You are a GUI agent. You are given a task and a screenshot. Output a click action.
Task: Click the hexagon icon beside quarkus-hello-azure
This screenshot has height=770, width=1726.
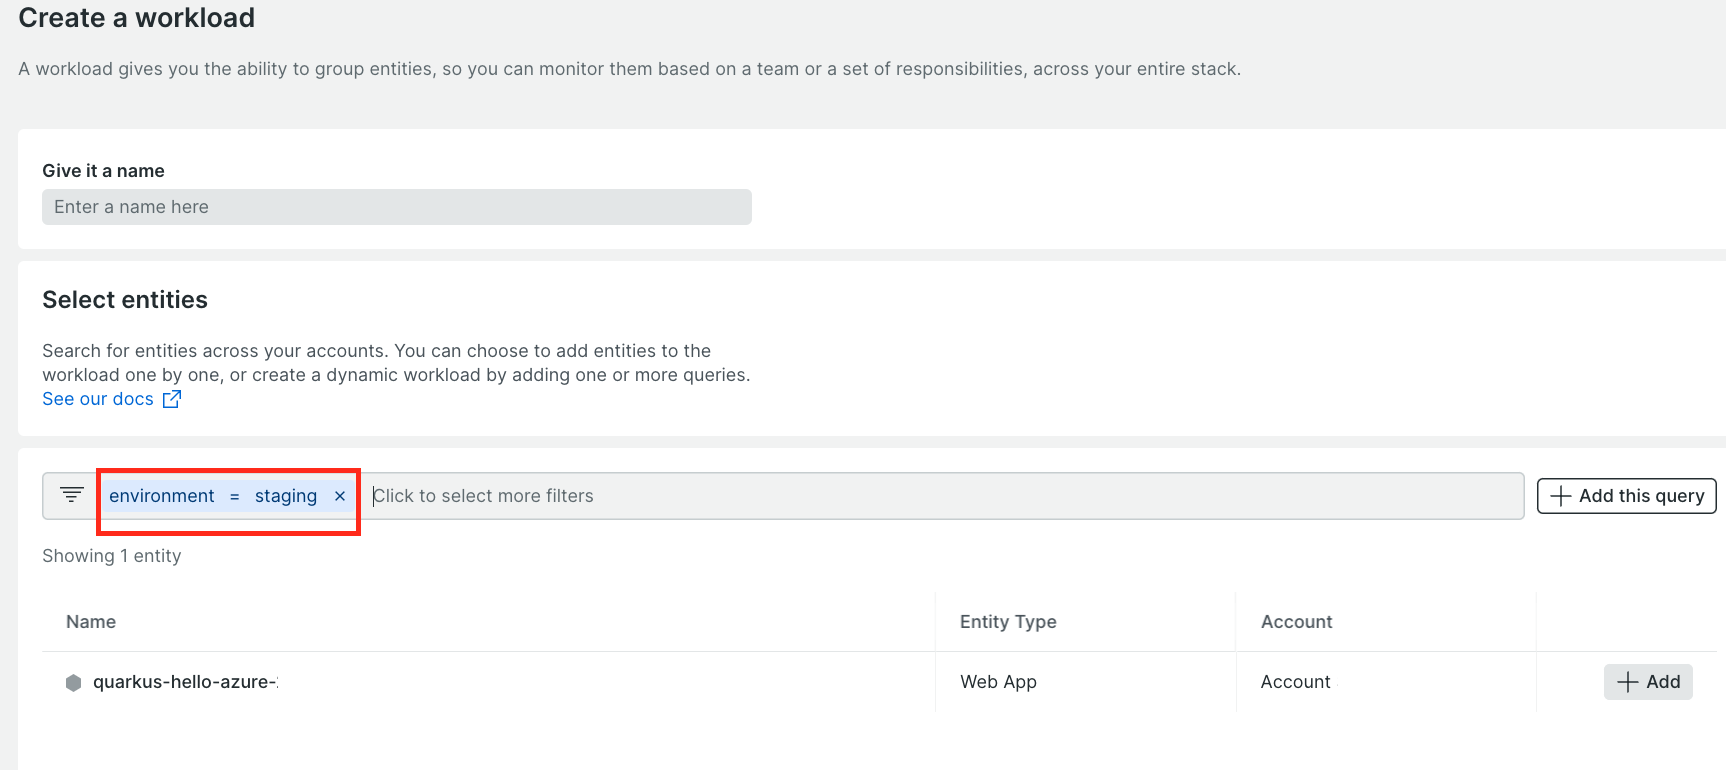click(73, 682)
